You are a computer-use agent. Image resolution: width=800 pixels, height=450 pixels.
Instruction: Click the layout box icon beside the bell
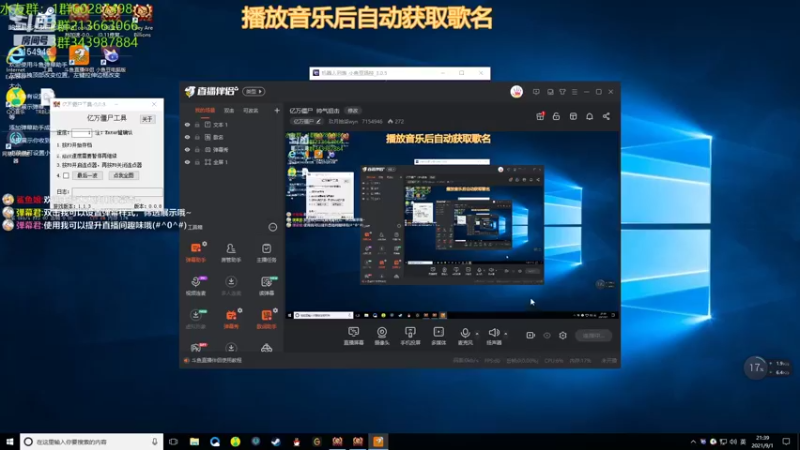(x=573, y=116)
